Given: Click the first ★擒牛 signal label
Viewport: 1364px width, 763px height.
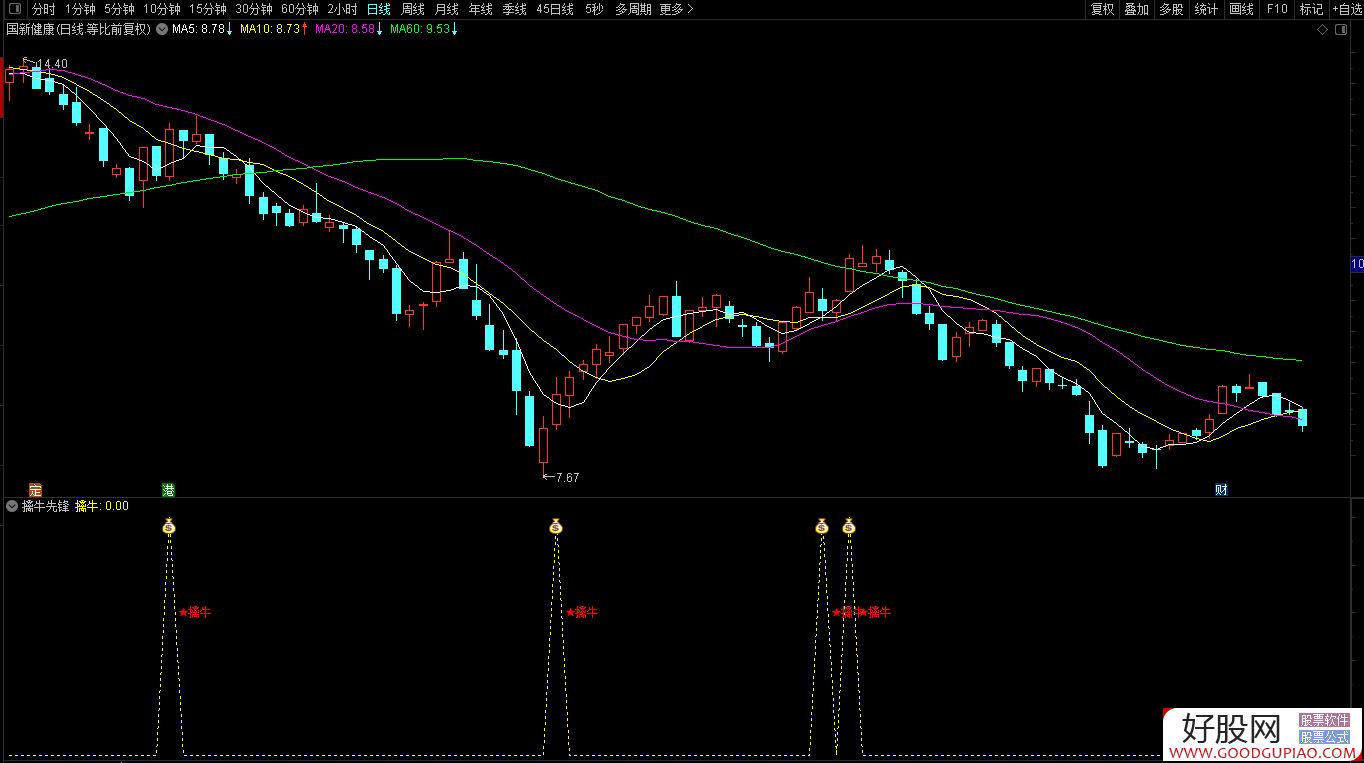Looking at the screenshot, I should click(195, 612).
